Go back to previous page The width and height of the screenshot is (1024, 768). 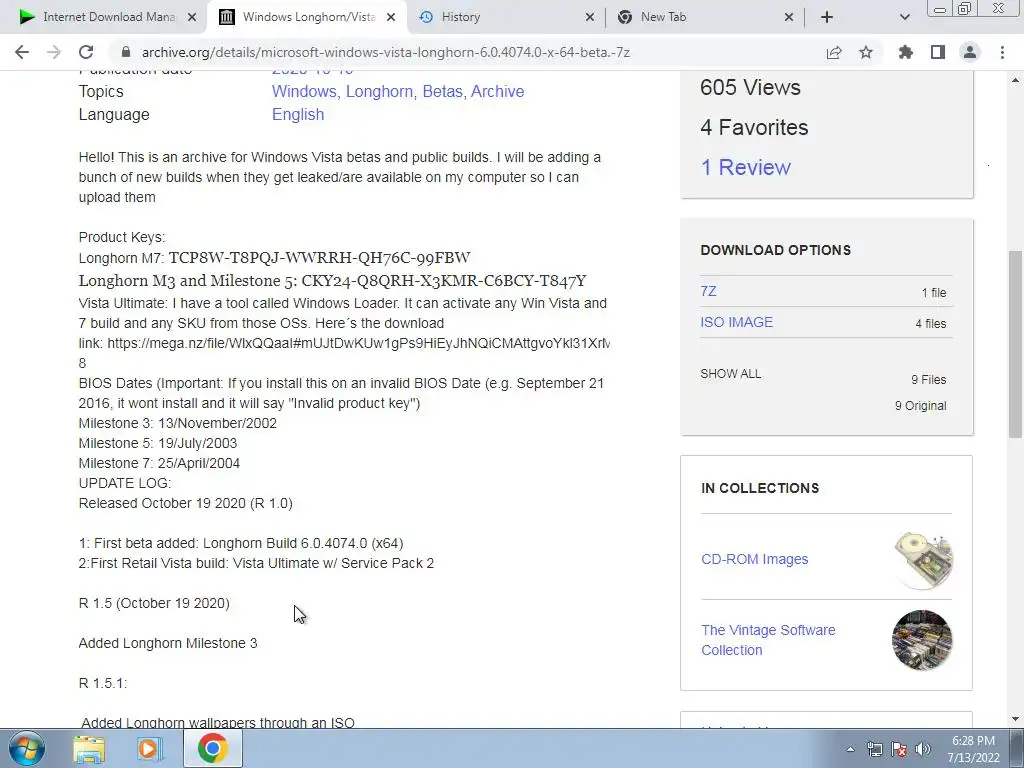point(22,52)
